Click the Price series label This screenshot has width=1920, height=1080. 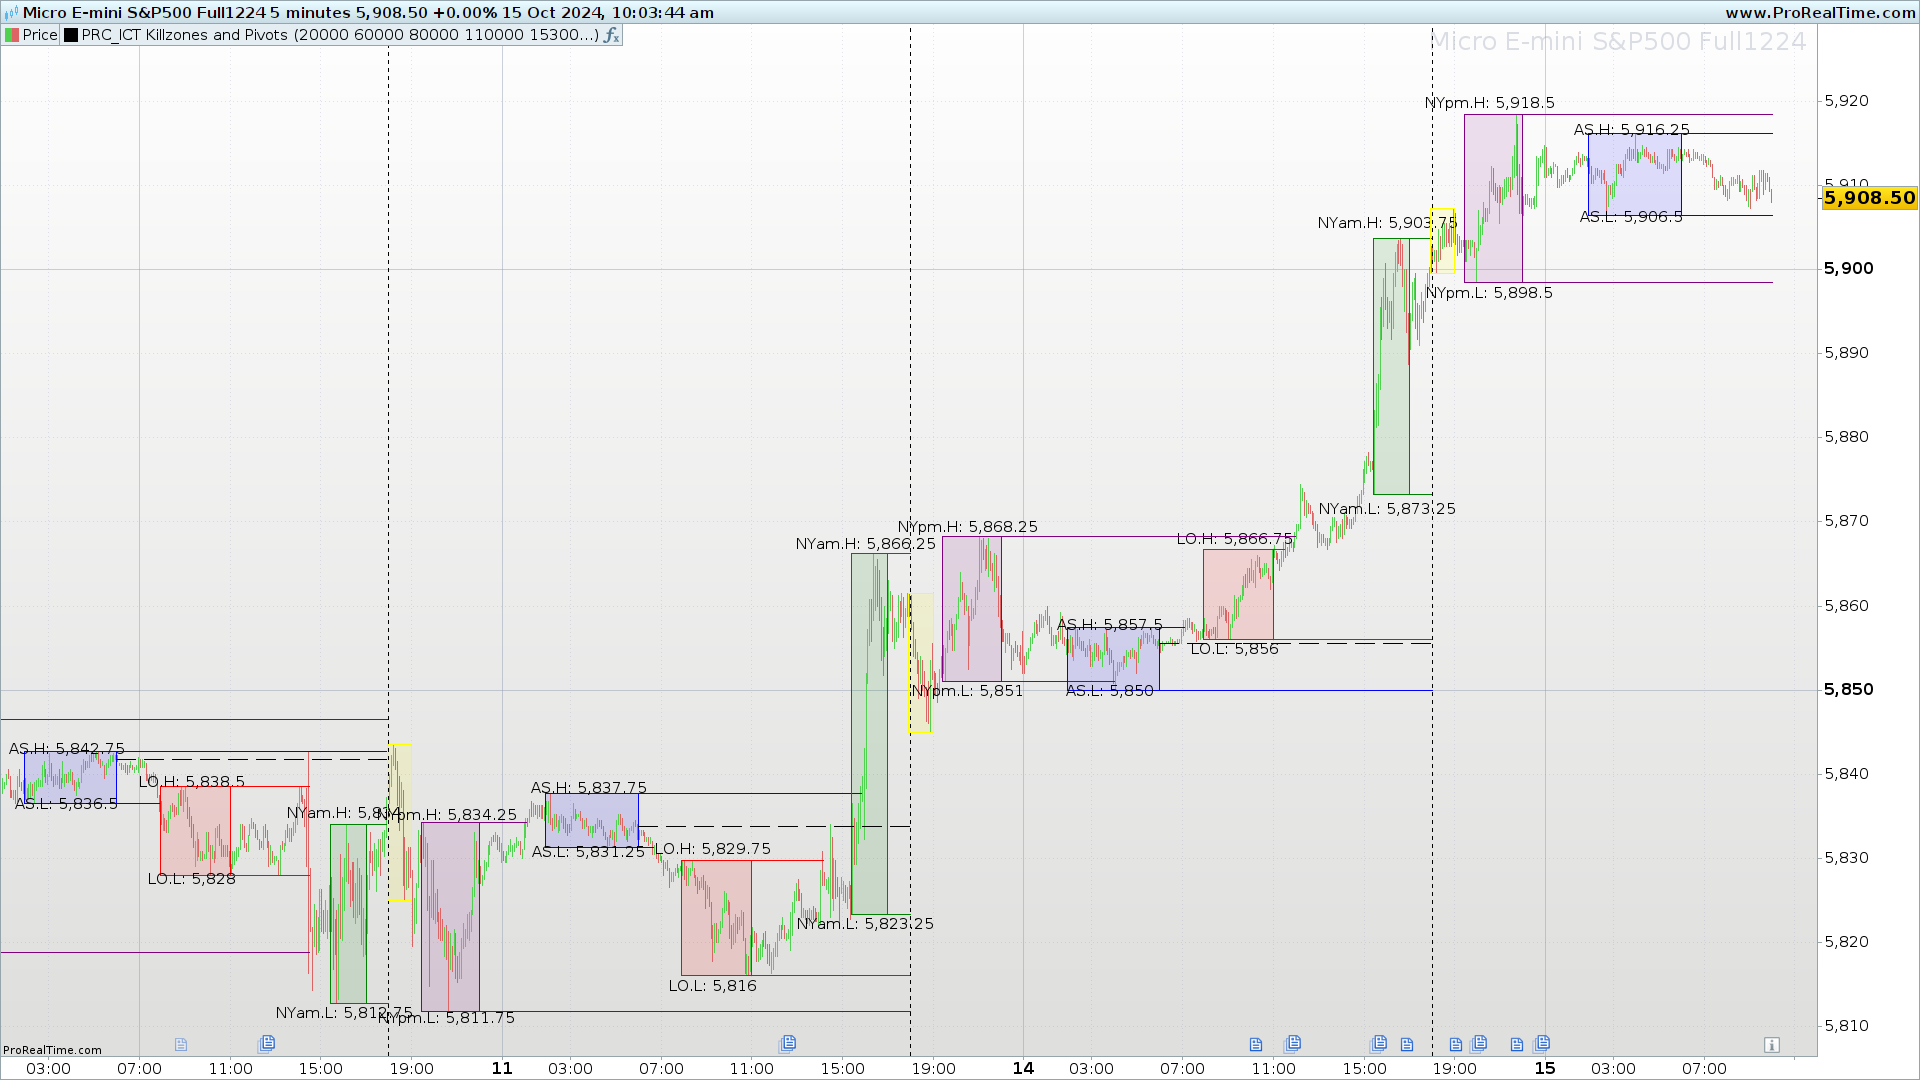coord(40,35)
